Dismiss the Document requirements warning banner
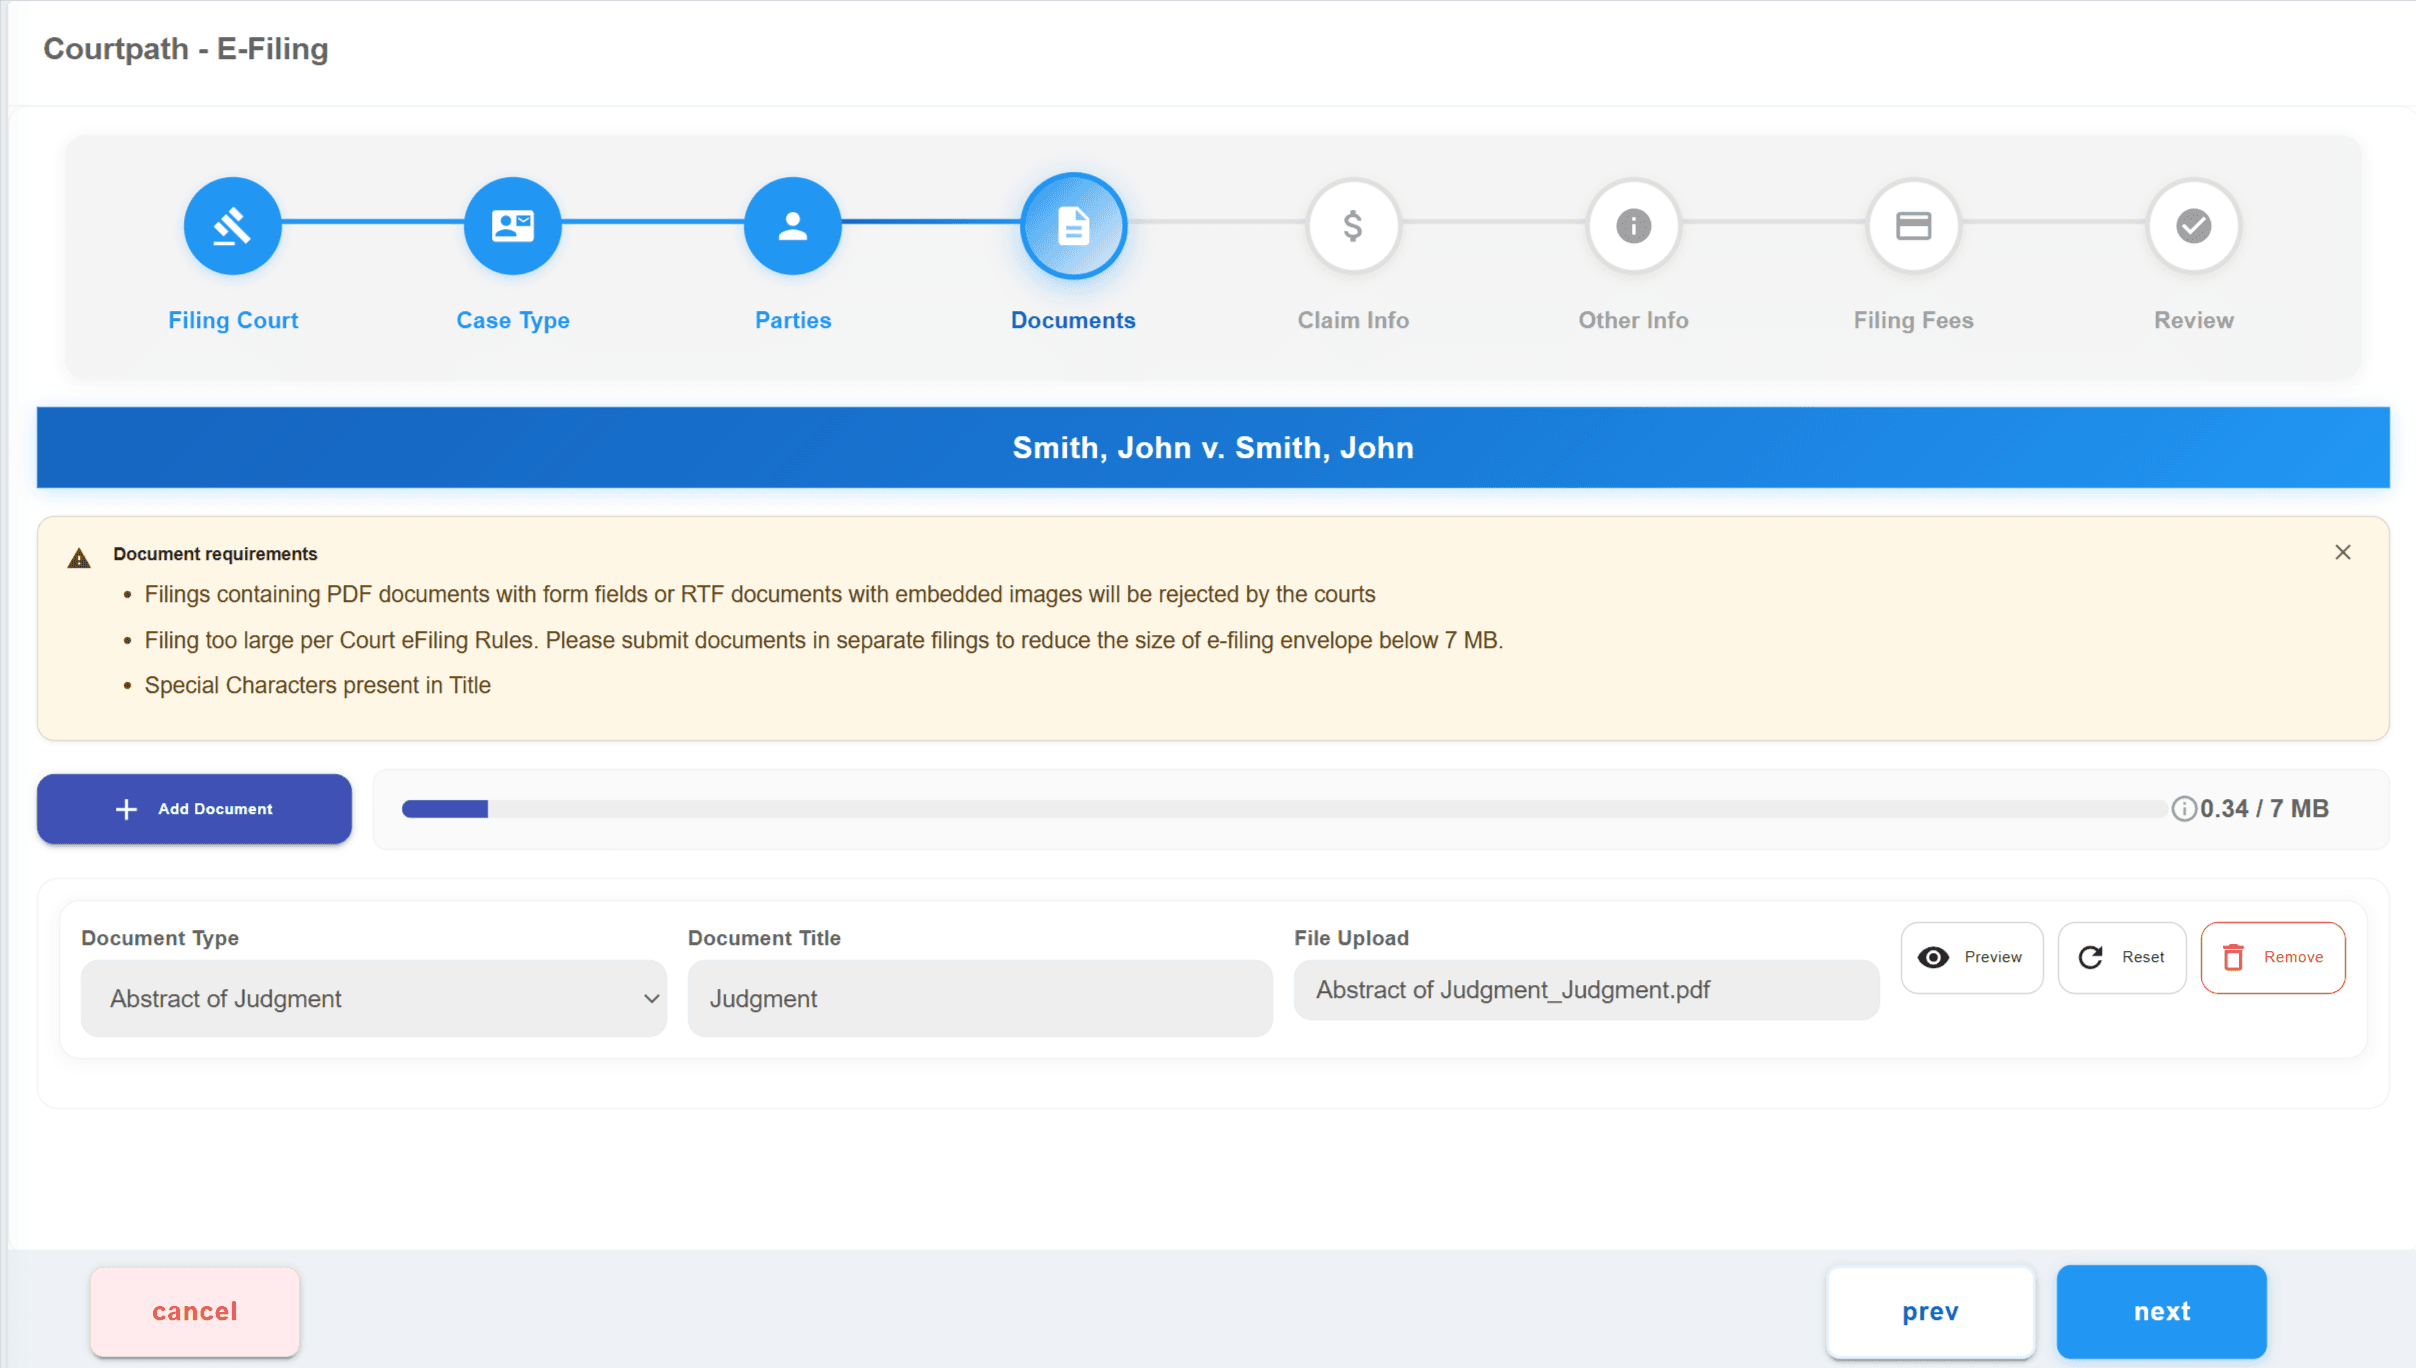Image resolution: width=2416 pixels, height=1368 pixels. pyautogui.click(x=2342, y=552)
